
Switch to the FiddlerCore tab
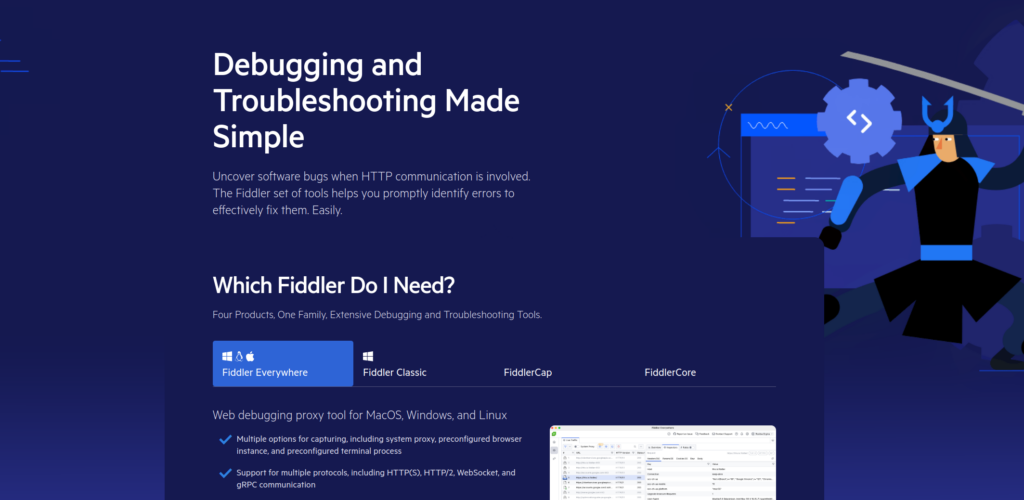coord(705,364)
